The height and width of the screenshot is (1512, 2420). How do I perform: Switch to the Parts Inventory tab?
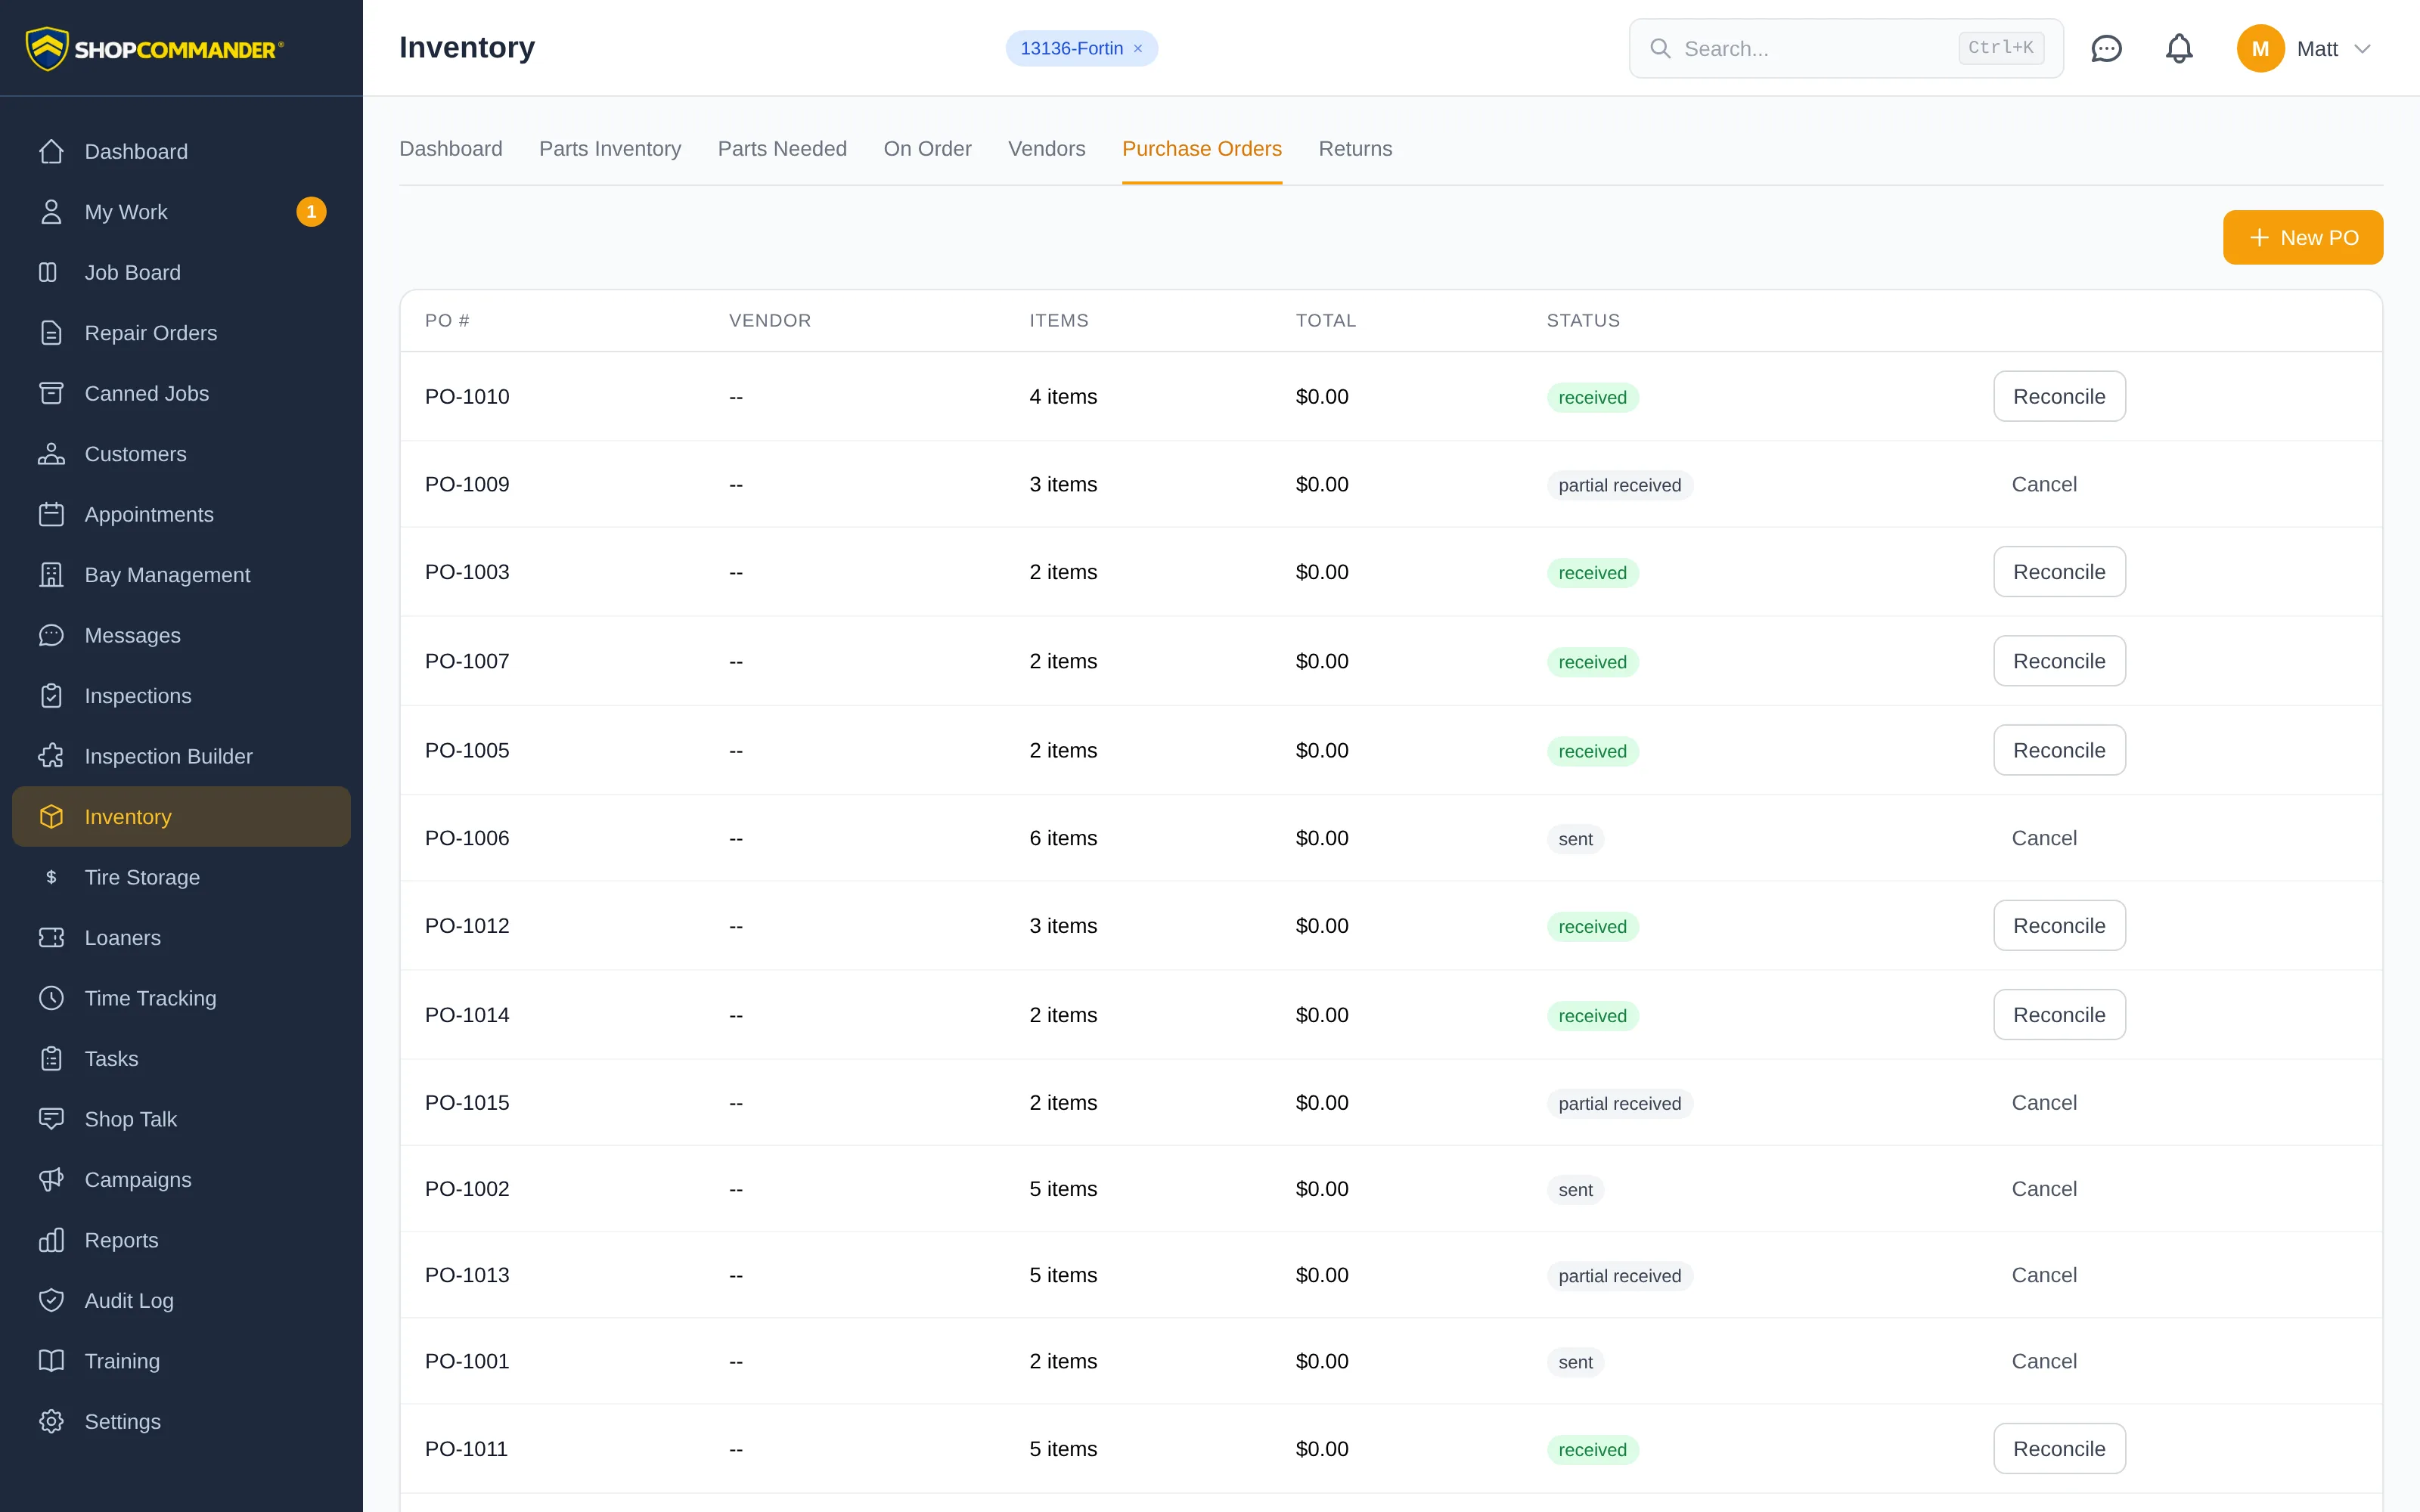[610, 149]
